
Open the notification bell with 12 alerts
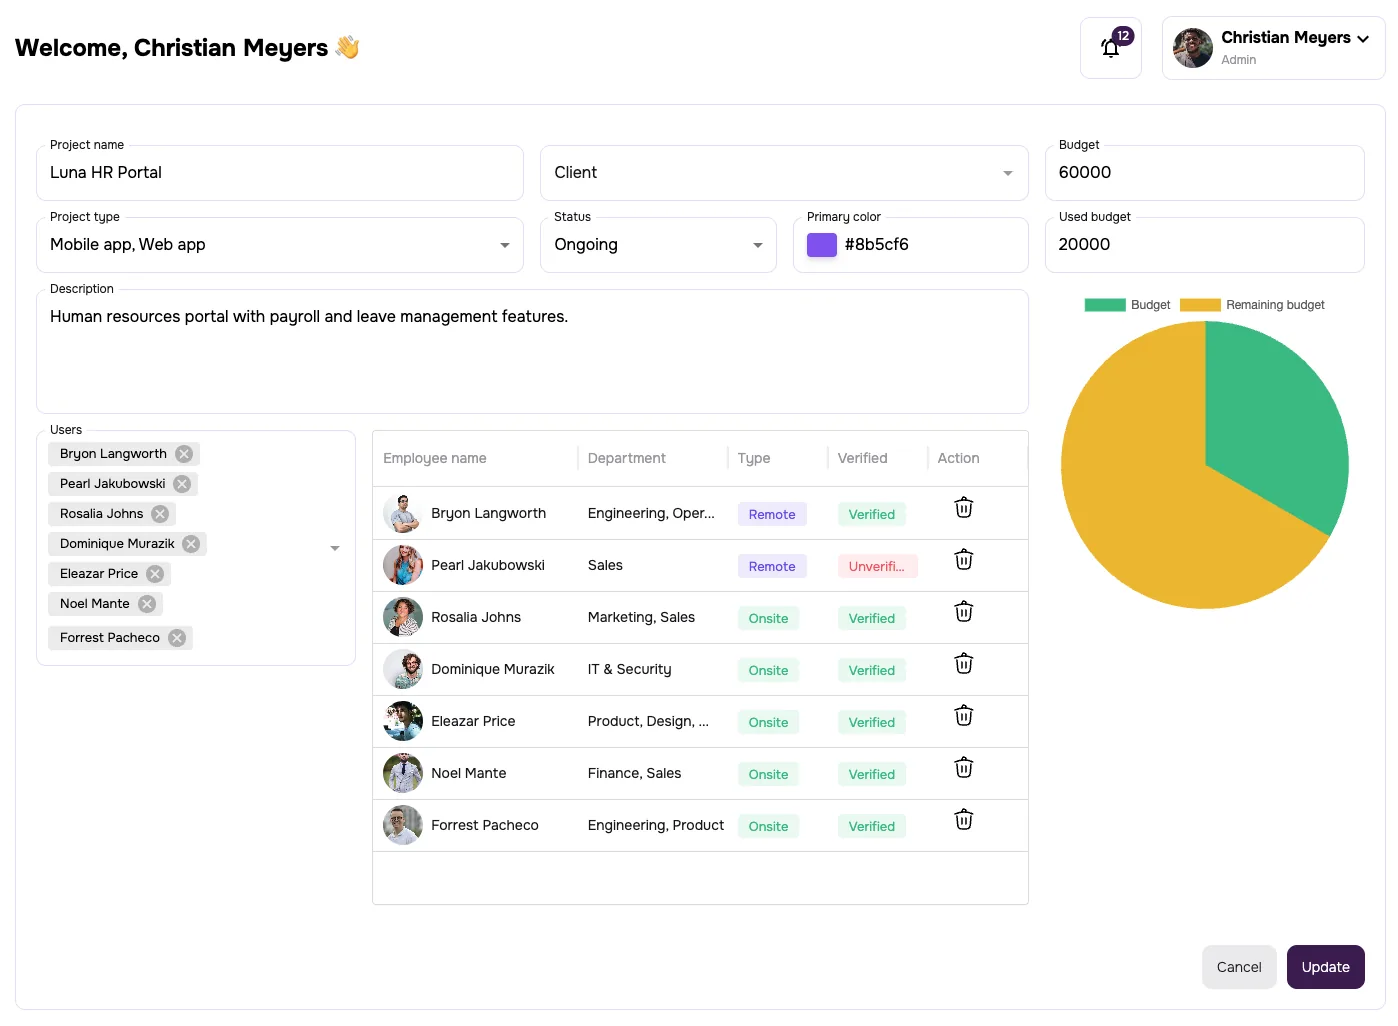[x=1110, y=47]
